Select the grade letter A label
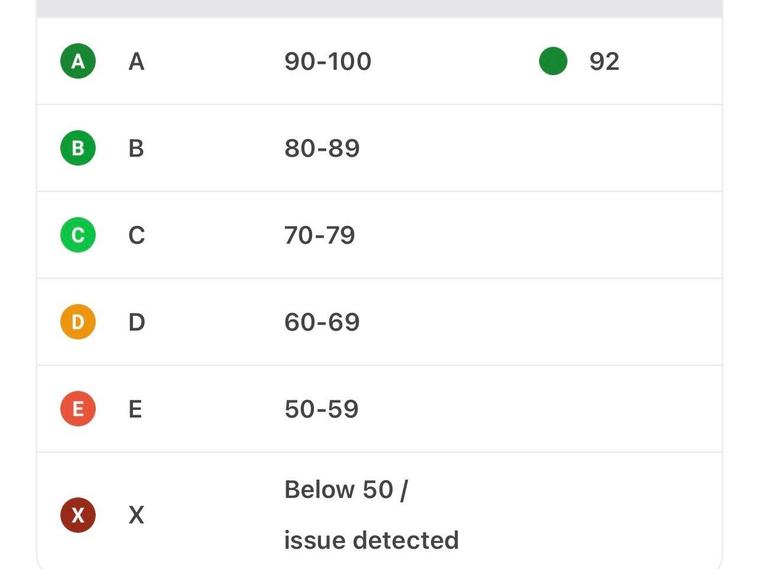Screen dimensions: 759x569 click(x=136, y=61)
